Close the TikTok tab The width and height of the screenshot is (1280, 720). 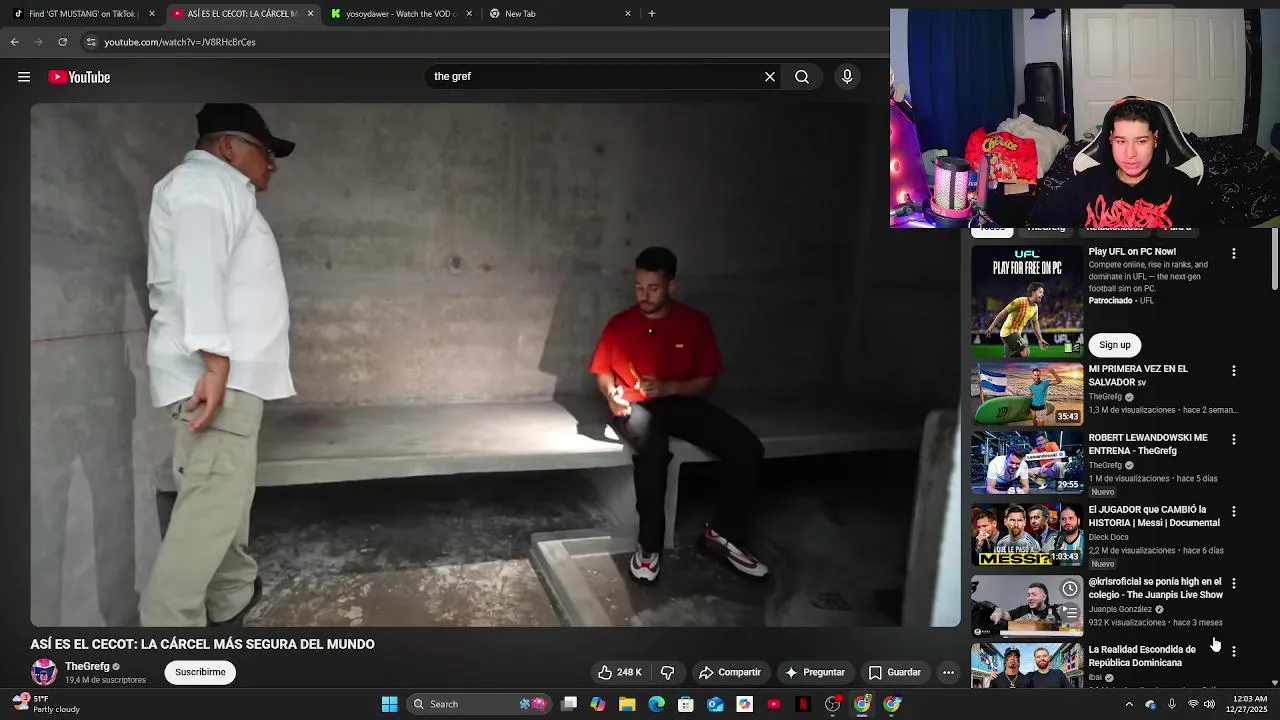click(x=152, y=14)
